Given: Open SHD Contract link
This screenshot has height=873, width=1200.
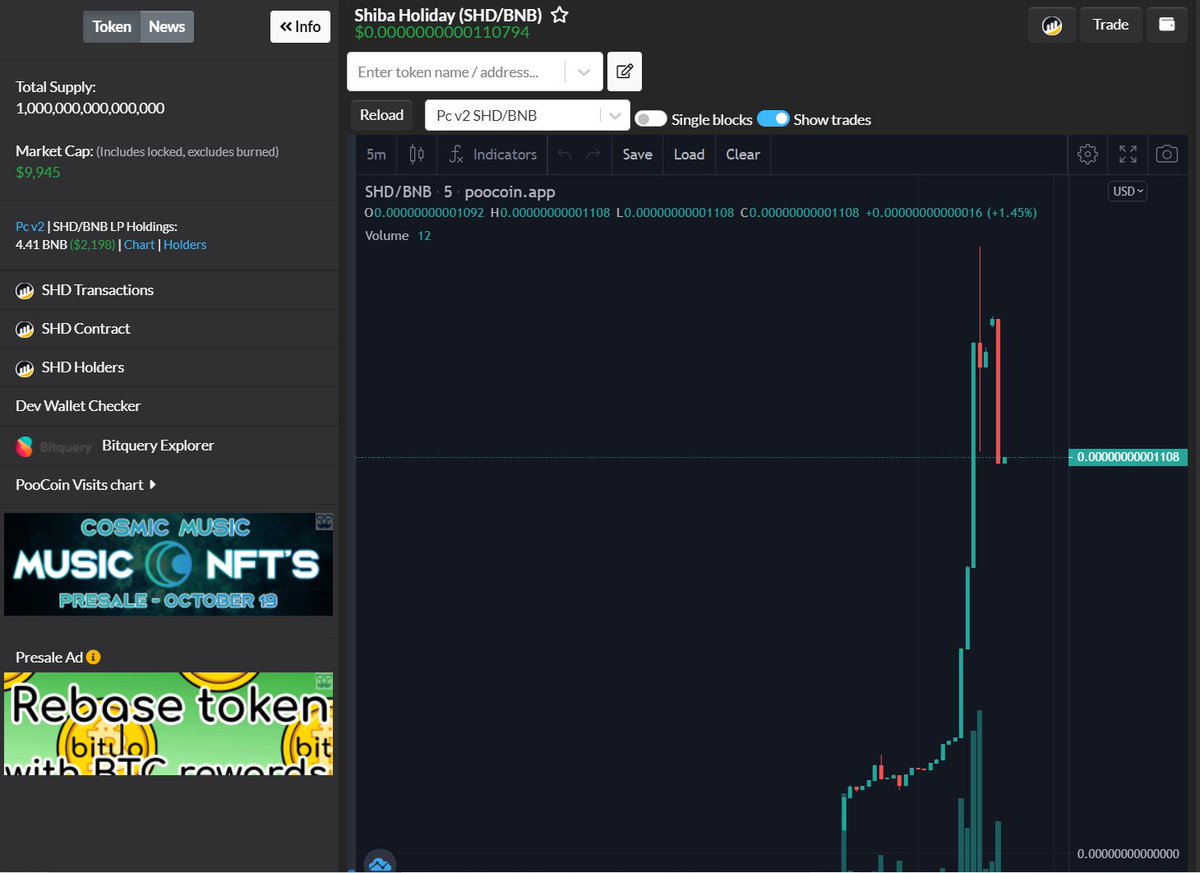Looking at the screenshot, I should click(86, 329).
